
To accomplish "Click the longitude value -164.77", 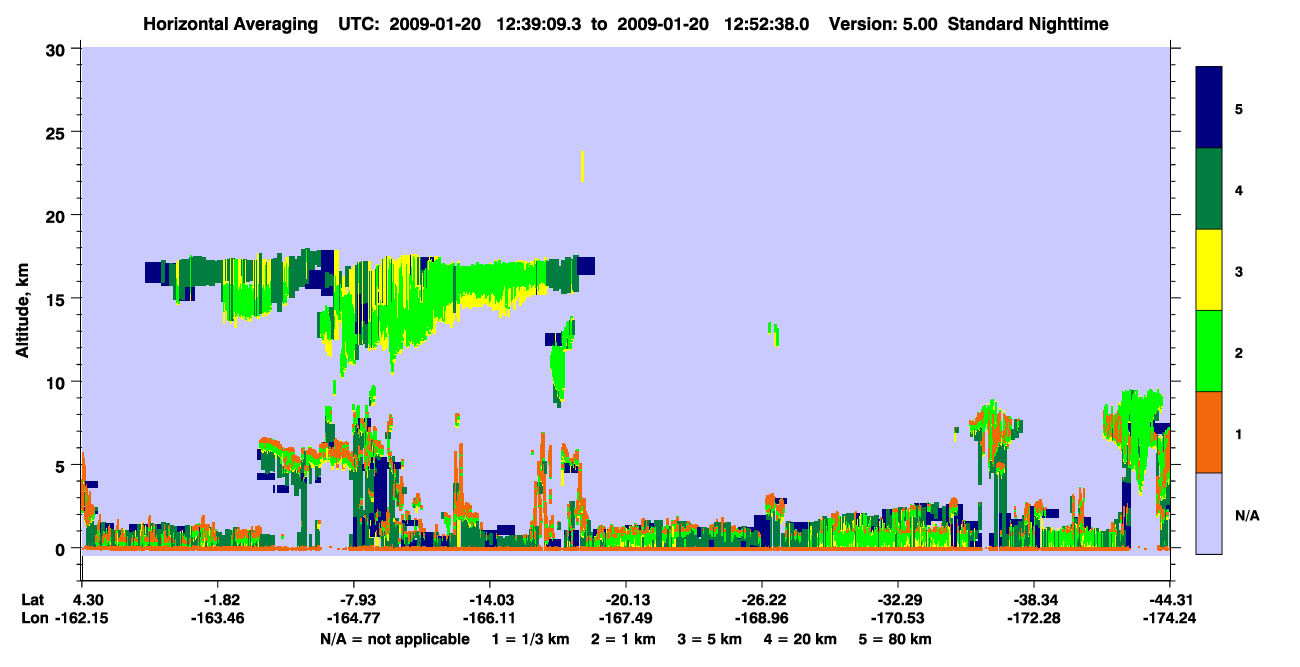I will coord(353,619).
